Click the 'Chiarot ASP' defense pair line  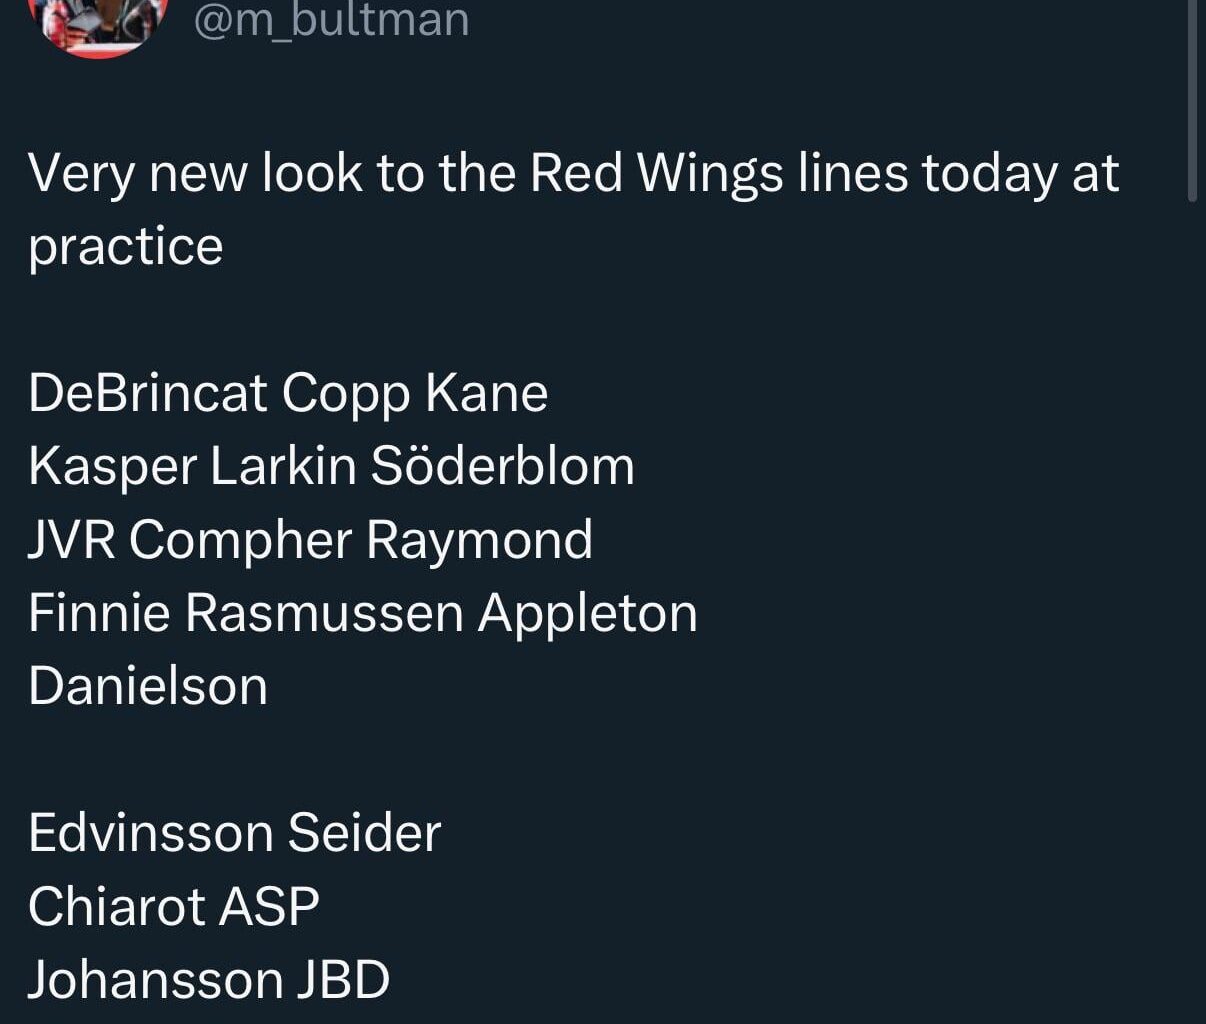pyautogui.click(x=173, y=906)
